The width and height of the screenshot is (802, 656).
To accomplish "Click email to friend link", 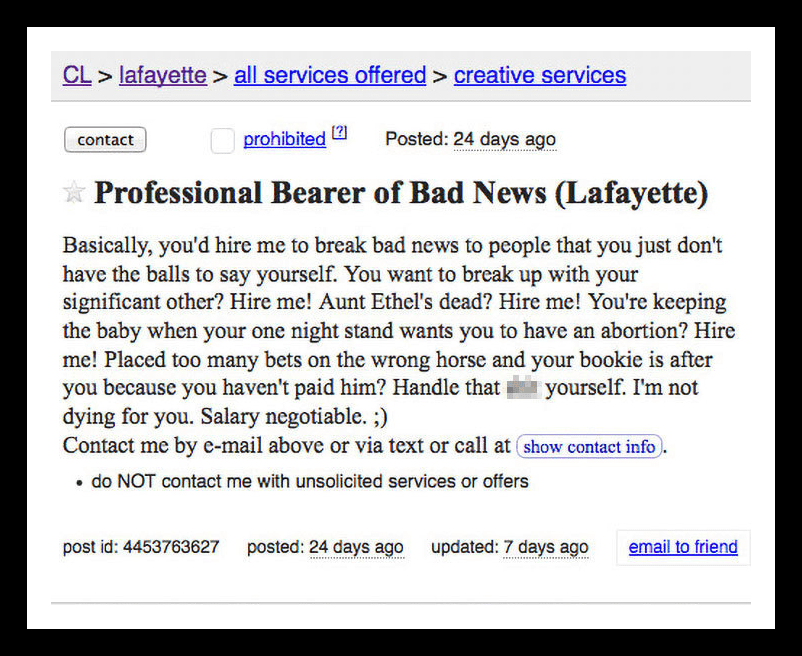I will click(683, 547).
